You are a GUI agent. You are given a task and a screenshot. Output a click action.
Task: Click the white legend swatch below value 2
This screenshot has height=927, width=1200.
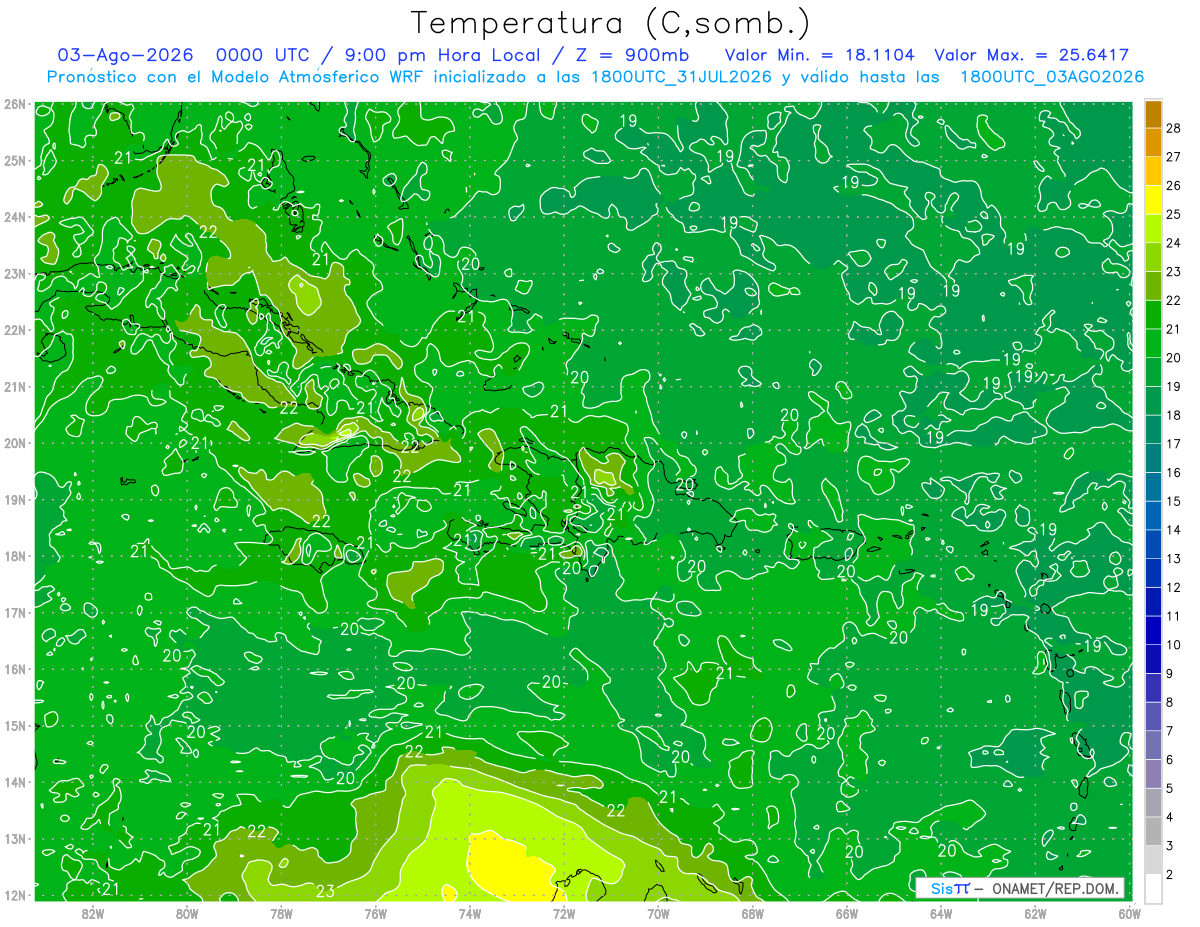coord(1153,888)
